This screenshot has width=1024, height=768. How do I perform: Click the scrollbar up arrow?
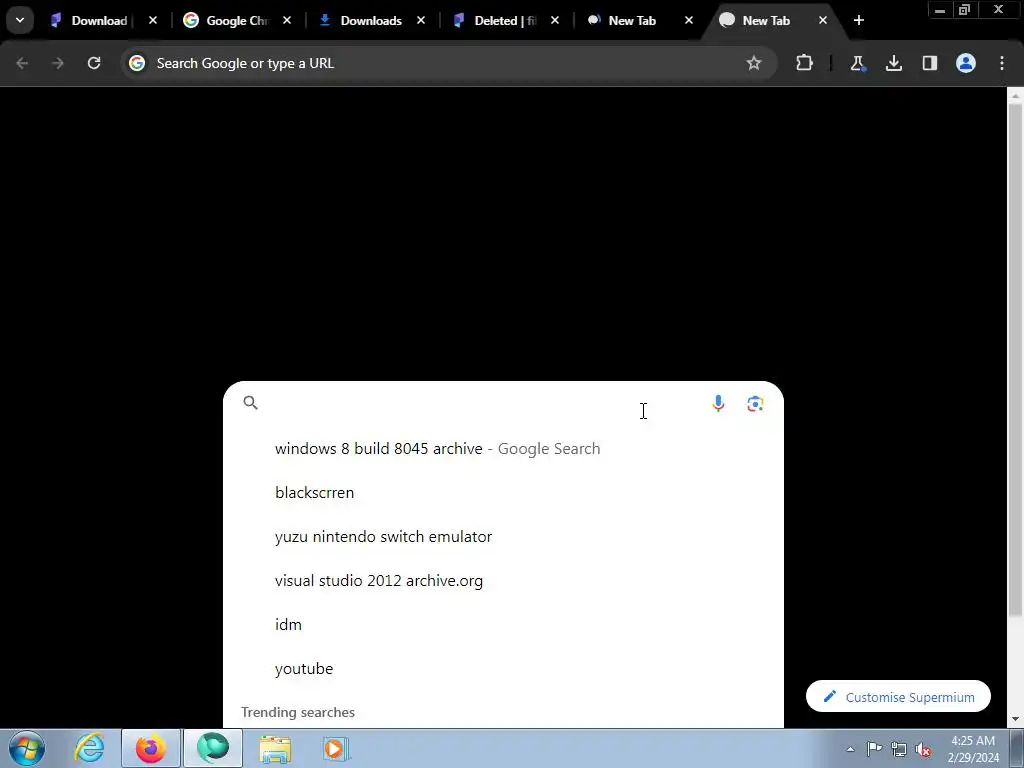coord(1015,95)
